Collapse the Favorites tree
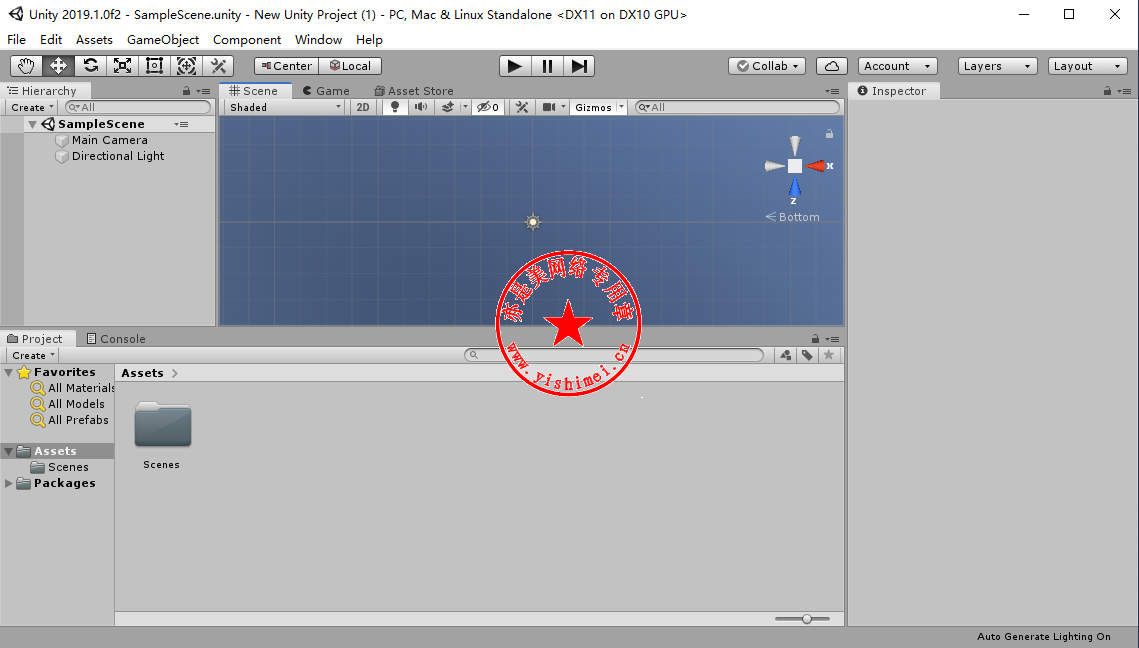 tap(9, 373)
